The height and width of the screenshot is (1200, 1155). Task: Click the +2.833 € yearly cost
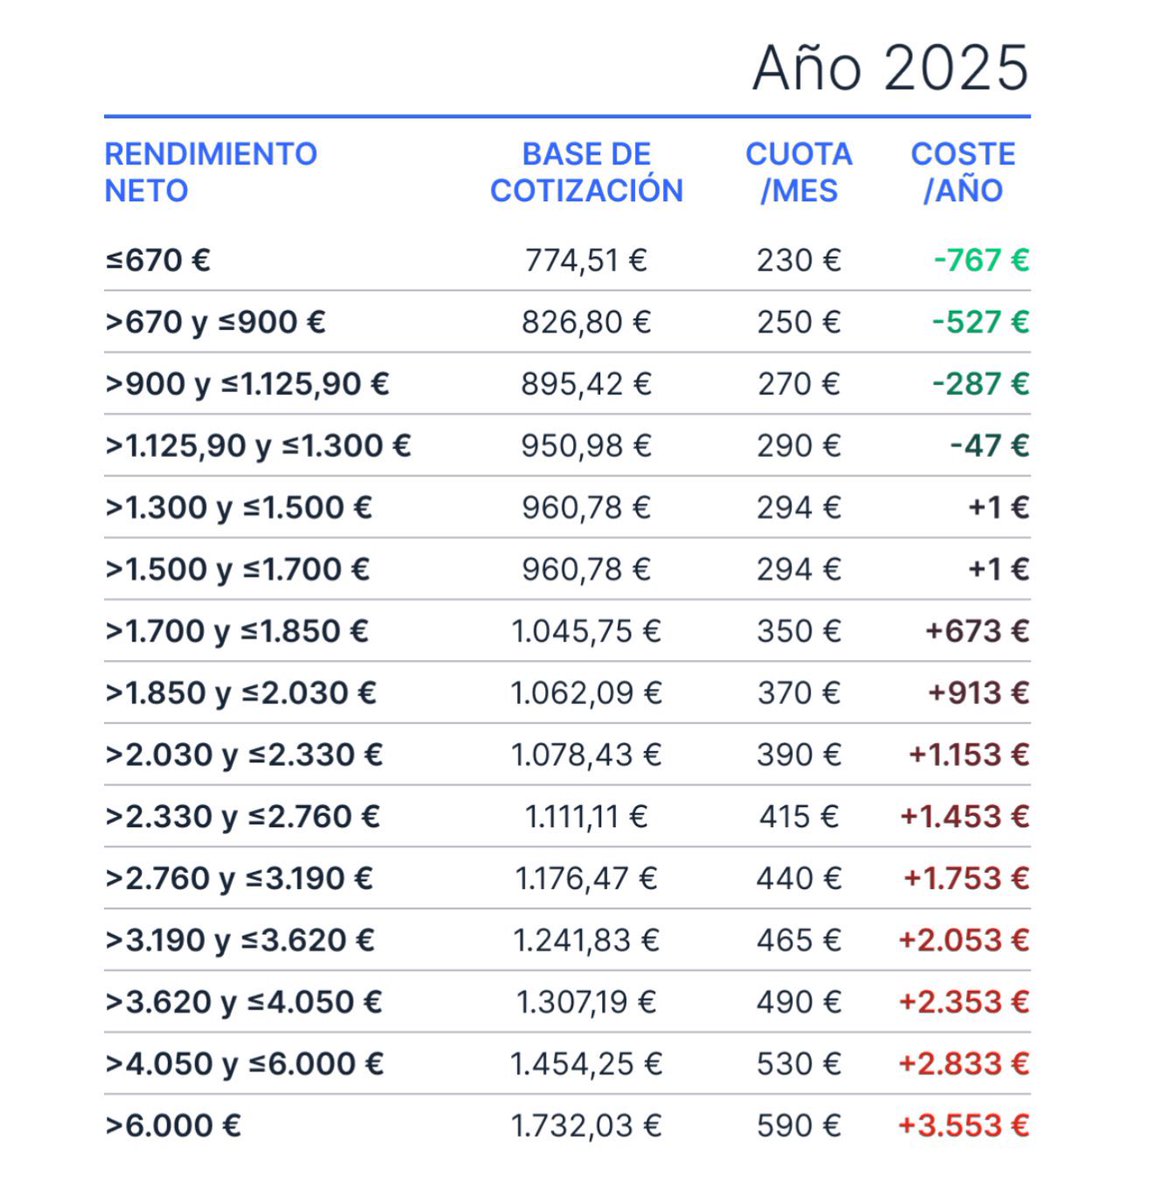click(964, 1064)
